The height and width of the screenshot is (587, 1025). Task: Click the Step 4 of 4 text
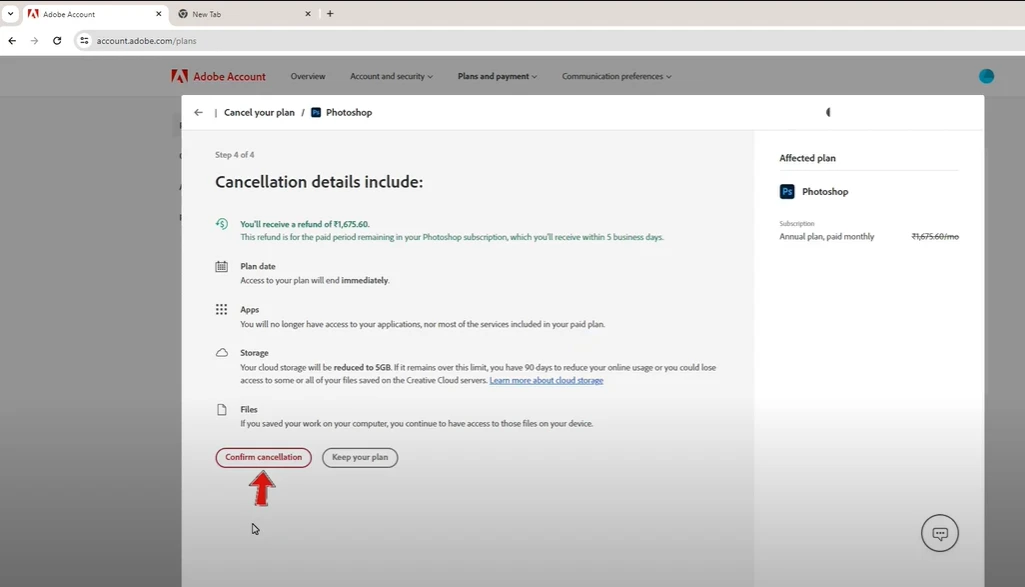tap(235, 155)
